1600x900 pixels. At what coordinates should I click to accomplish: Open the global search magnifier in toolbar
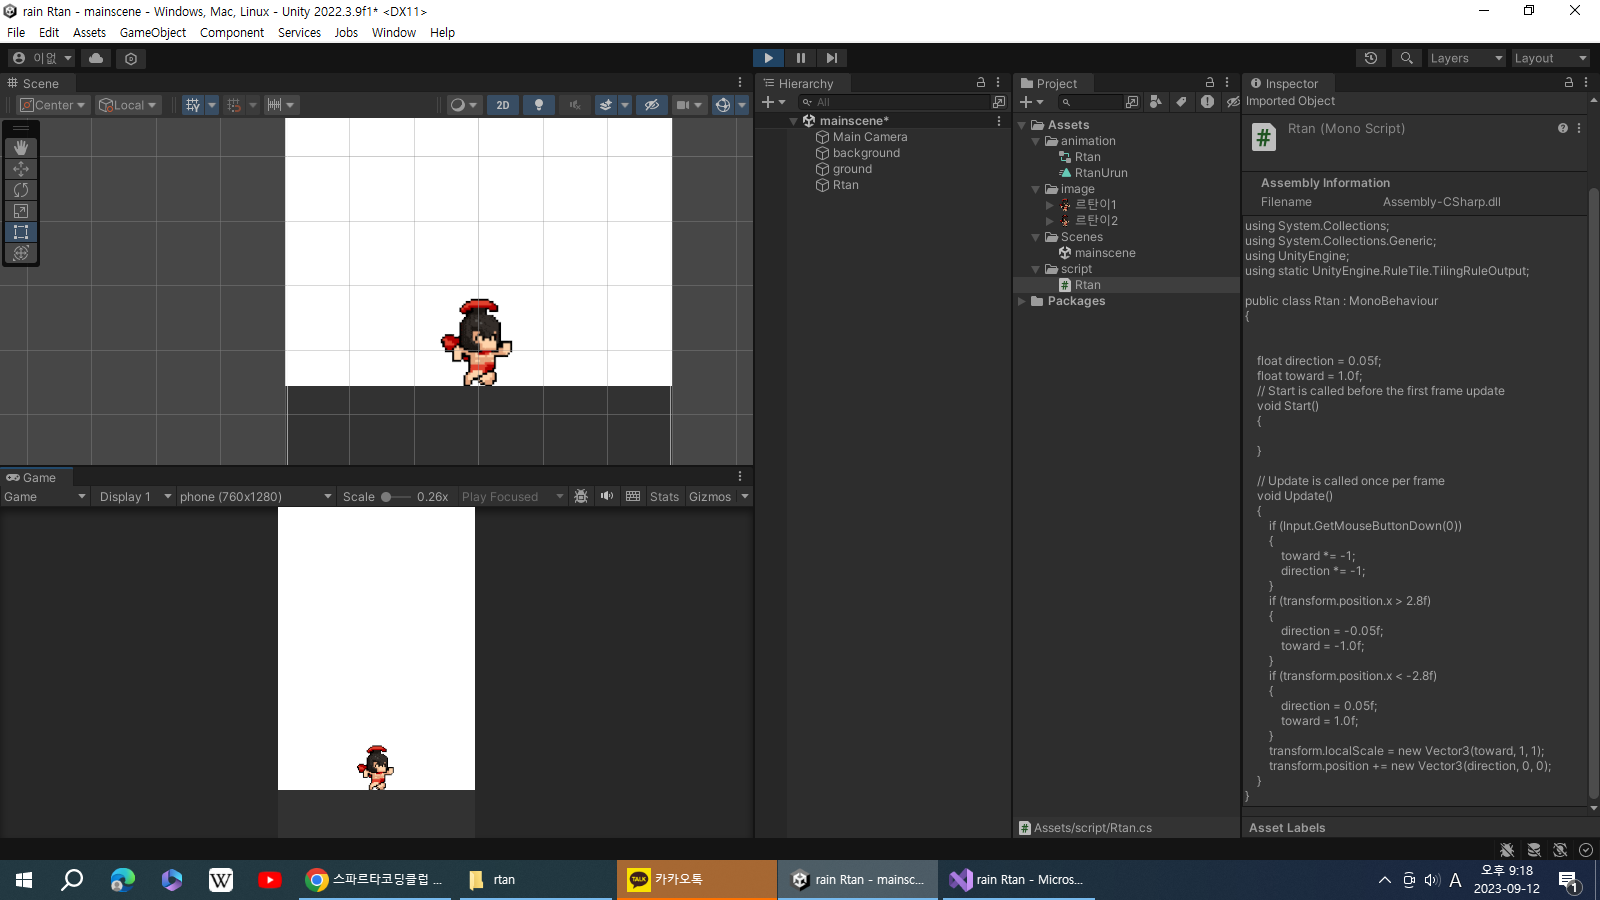click(x=1407, y=58)
